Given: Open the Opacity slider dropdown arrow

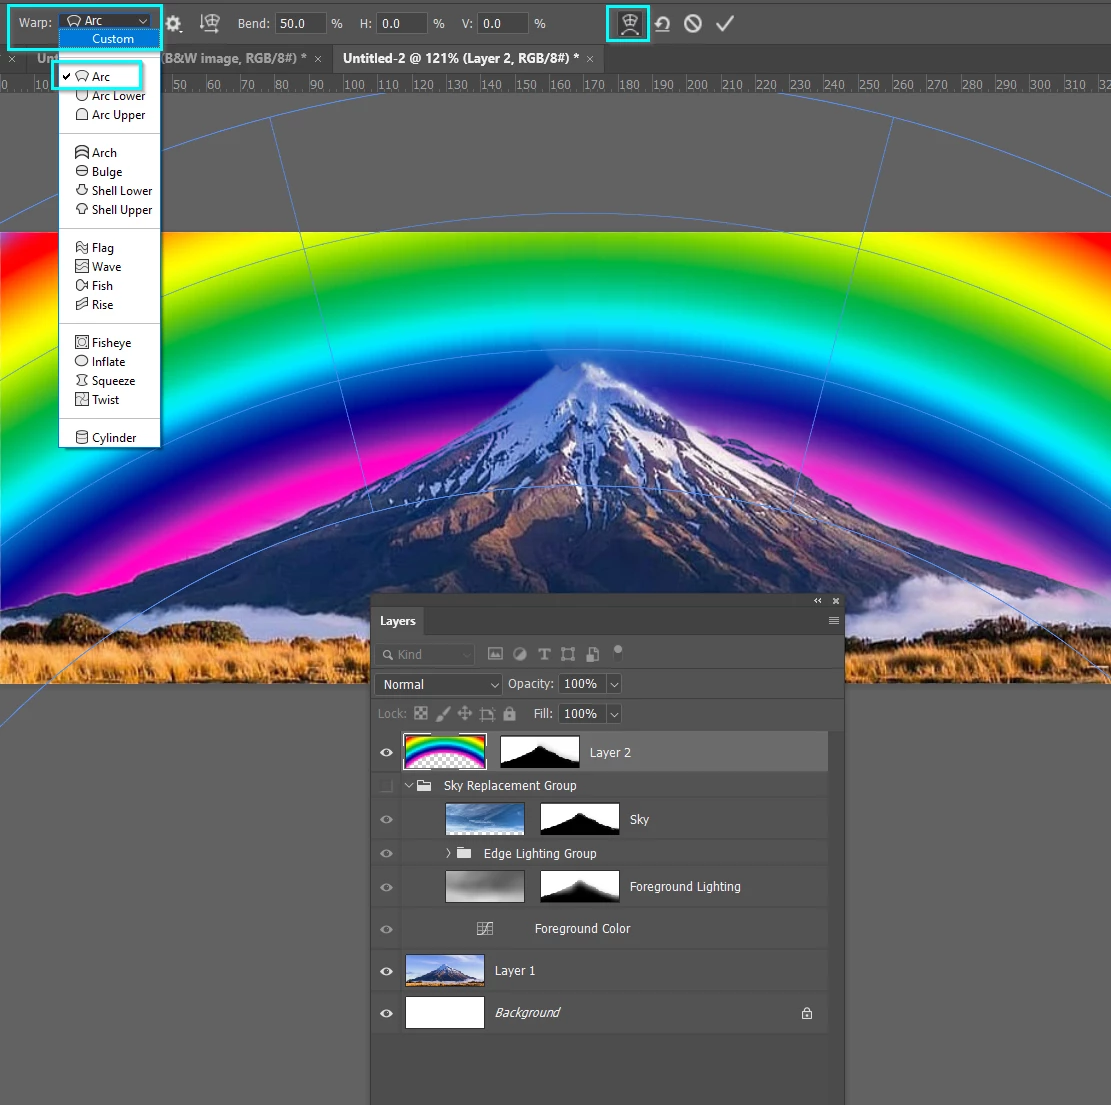Looking at the screenshot, I should click(614, 684).
